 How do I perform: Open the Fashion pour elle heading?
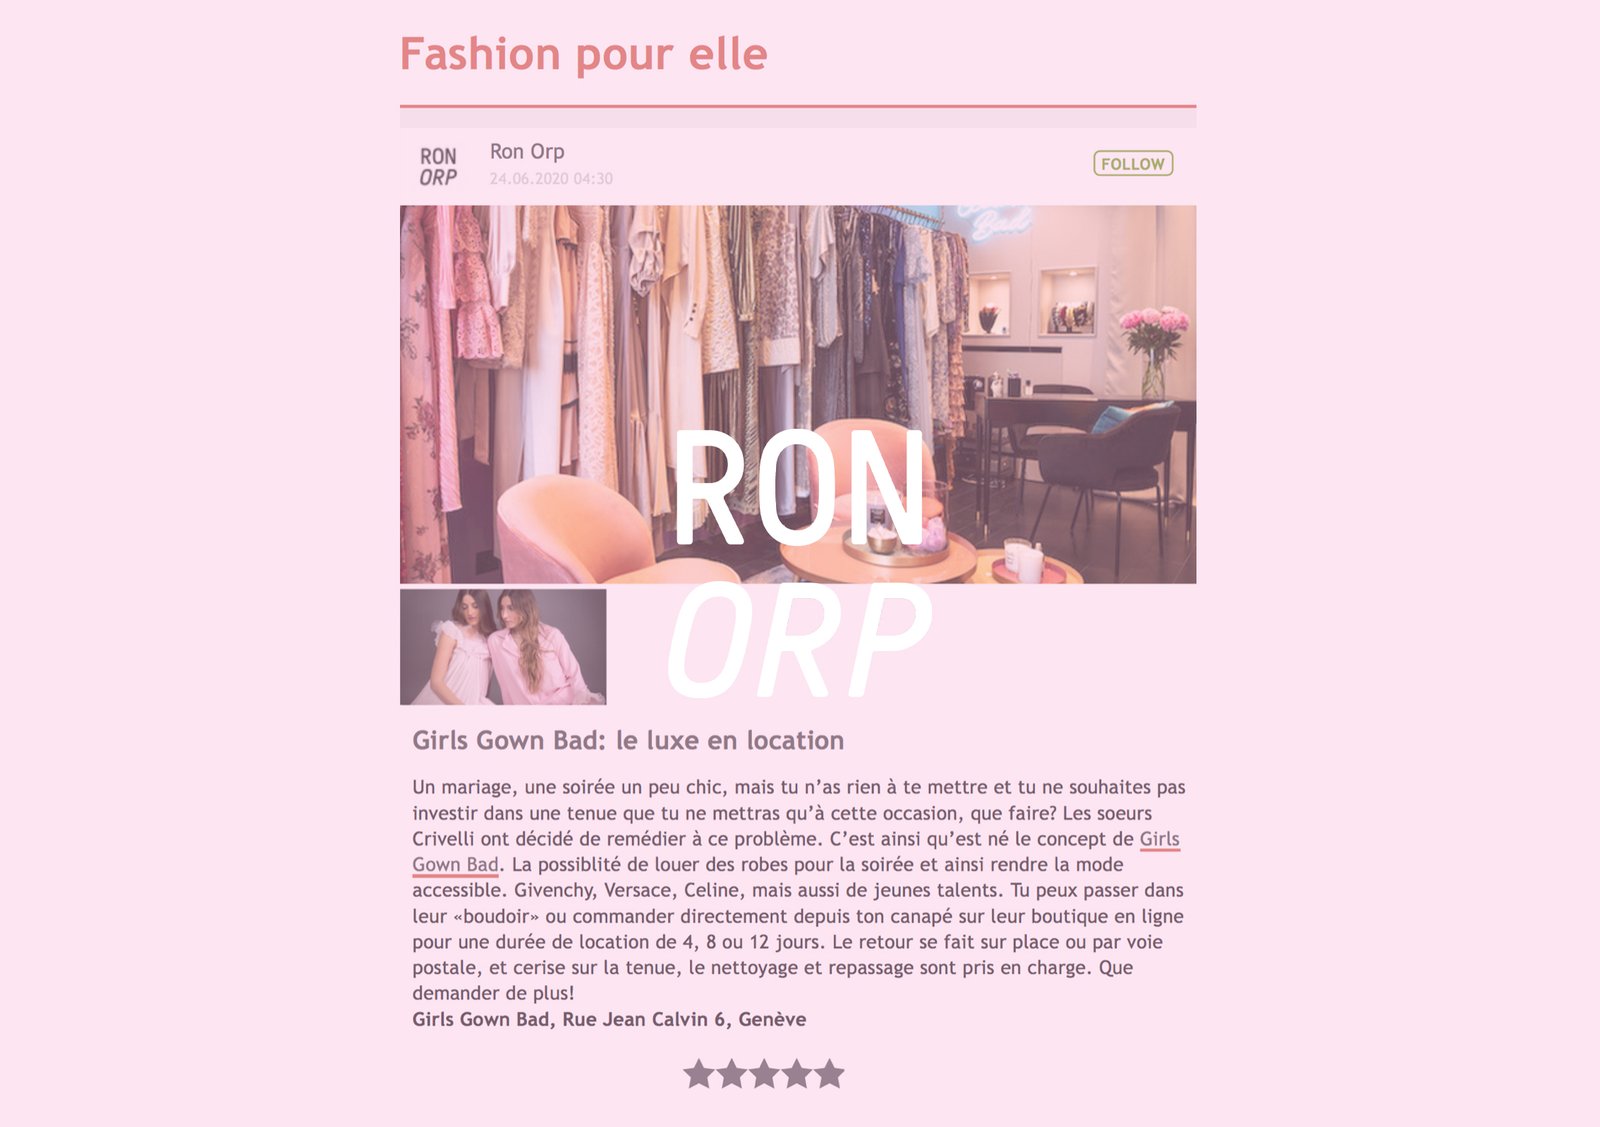click(583, 54)
